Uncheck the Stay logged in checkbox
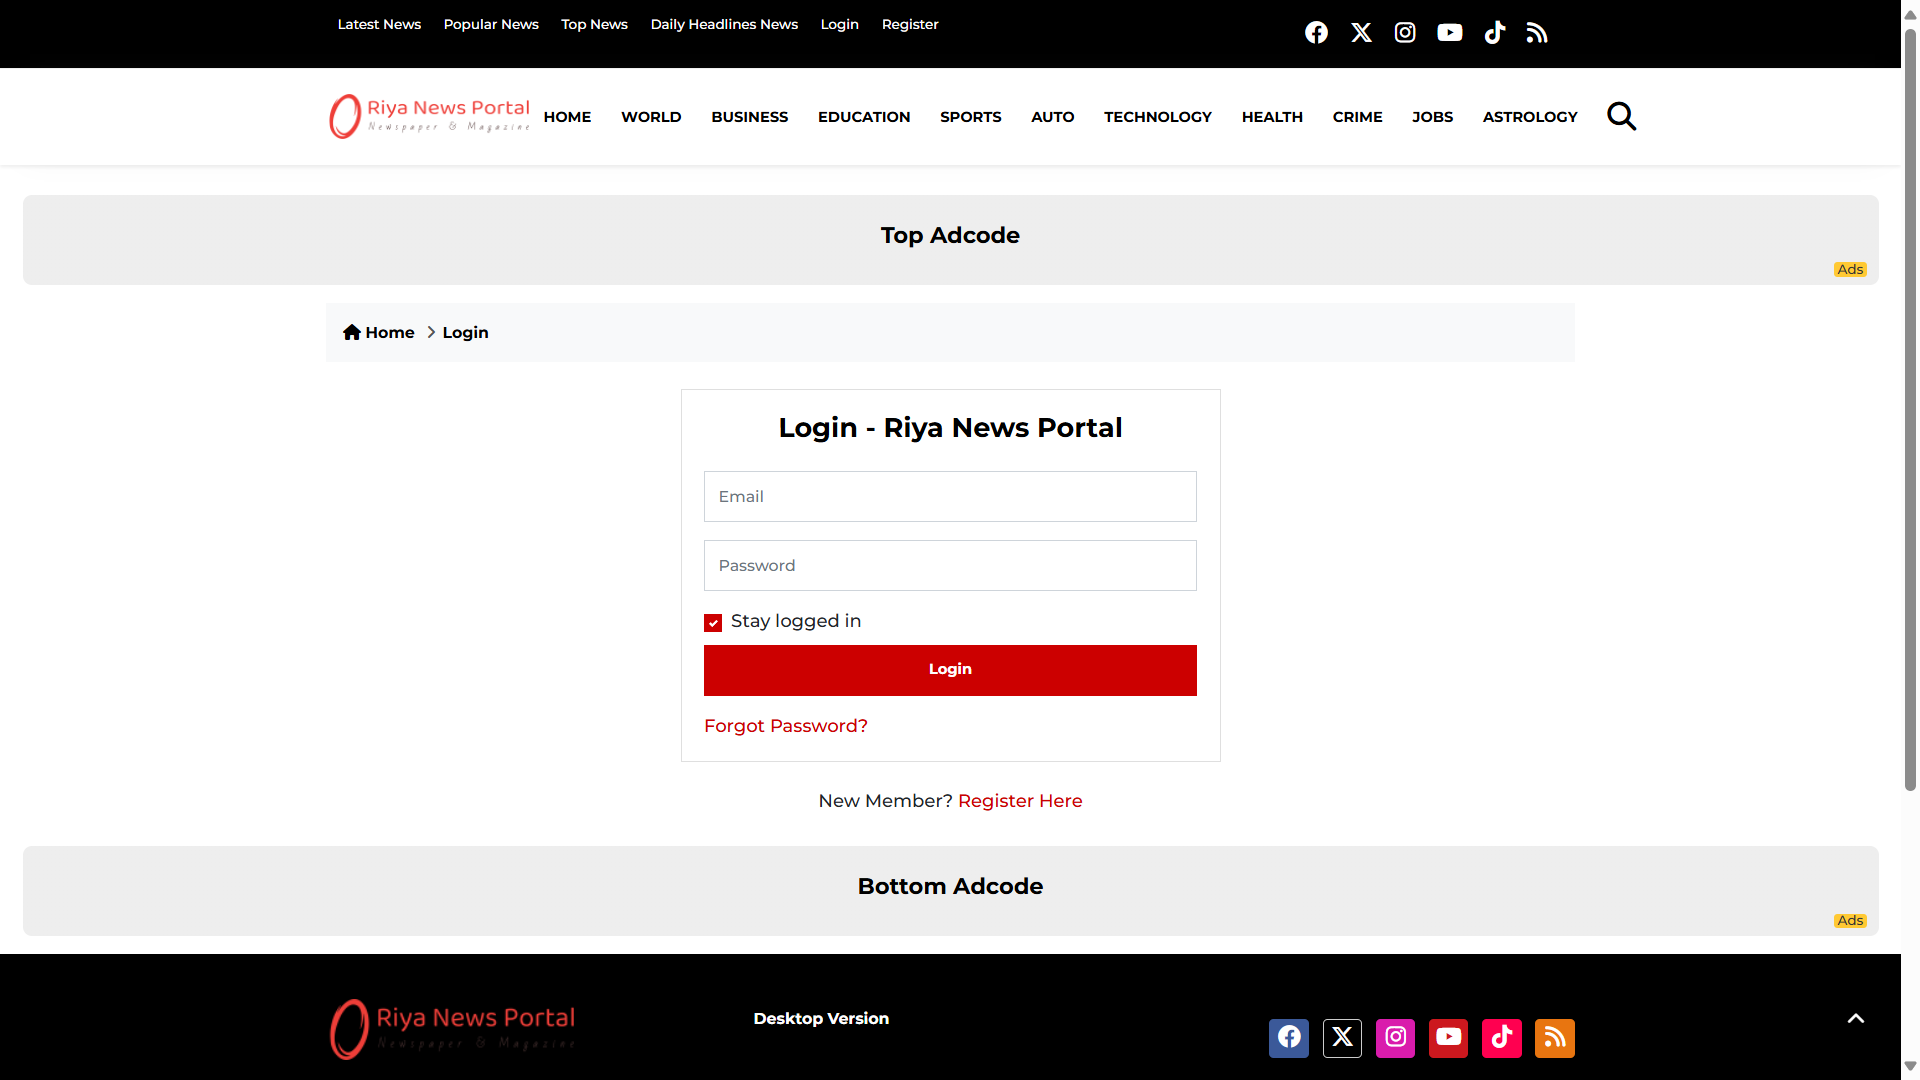 (713, 623)
